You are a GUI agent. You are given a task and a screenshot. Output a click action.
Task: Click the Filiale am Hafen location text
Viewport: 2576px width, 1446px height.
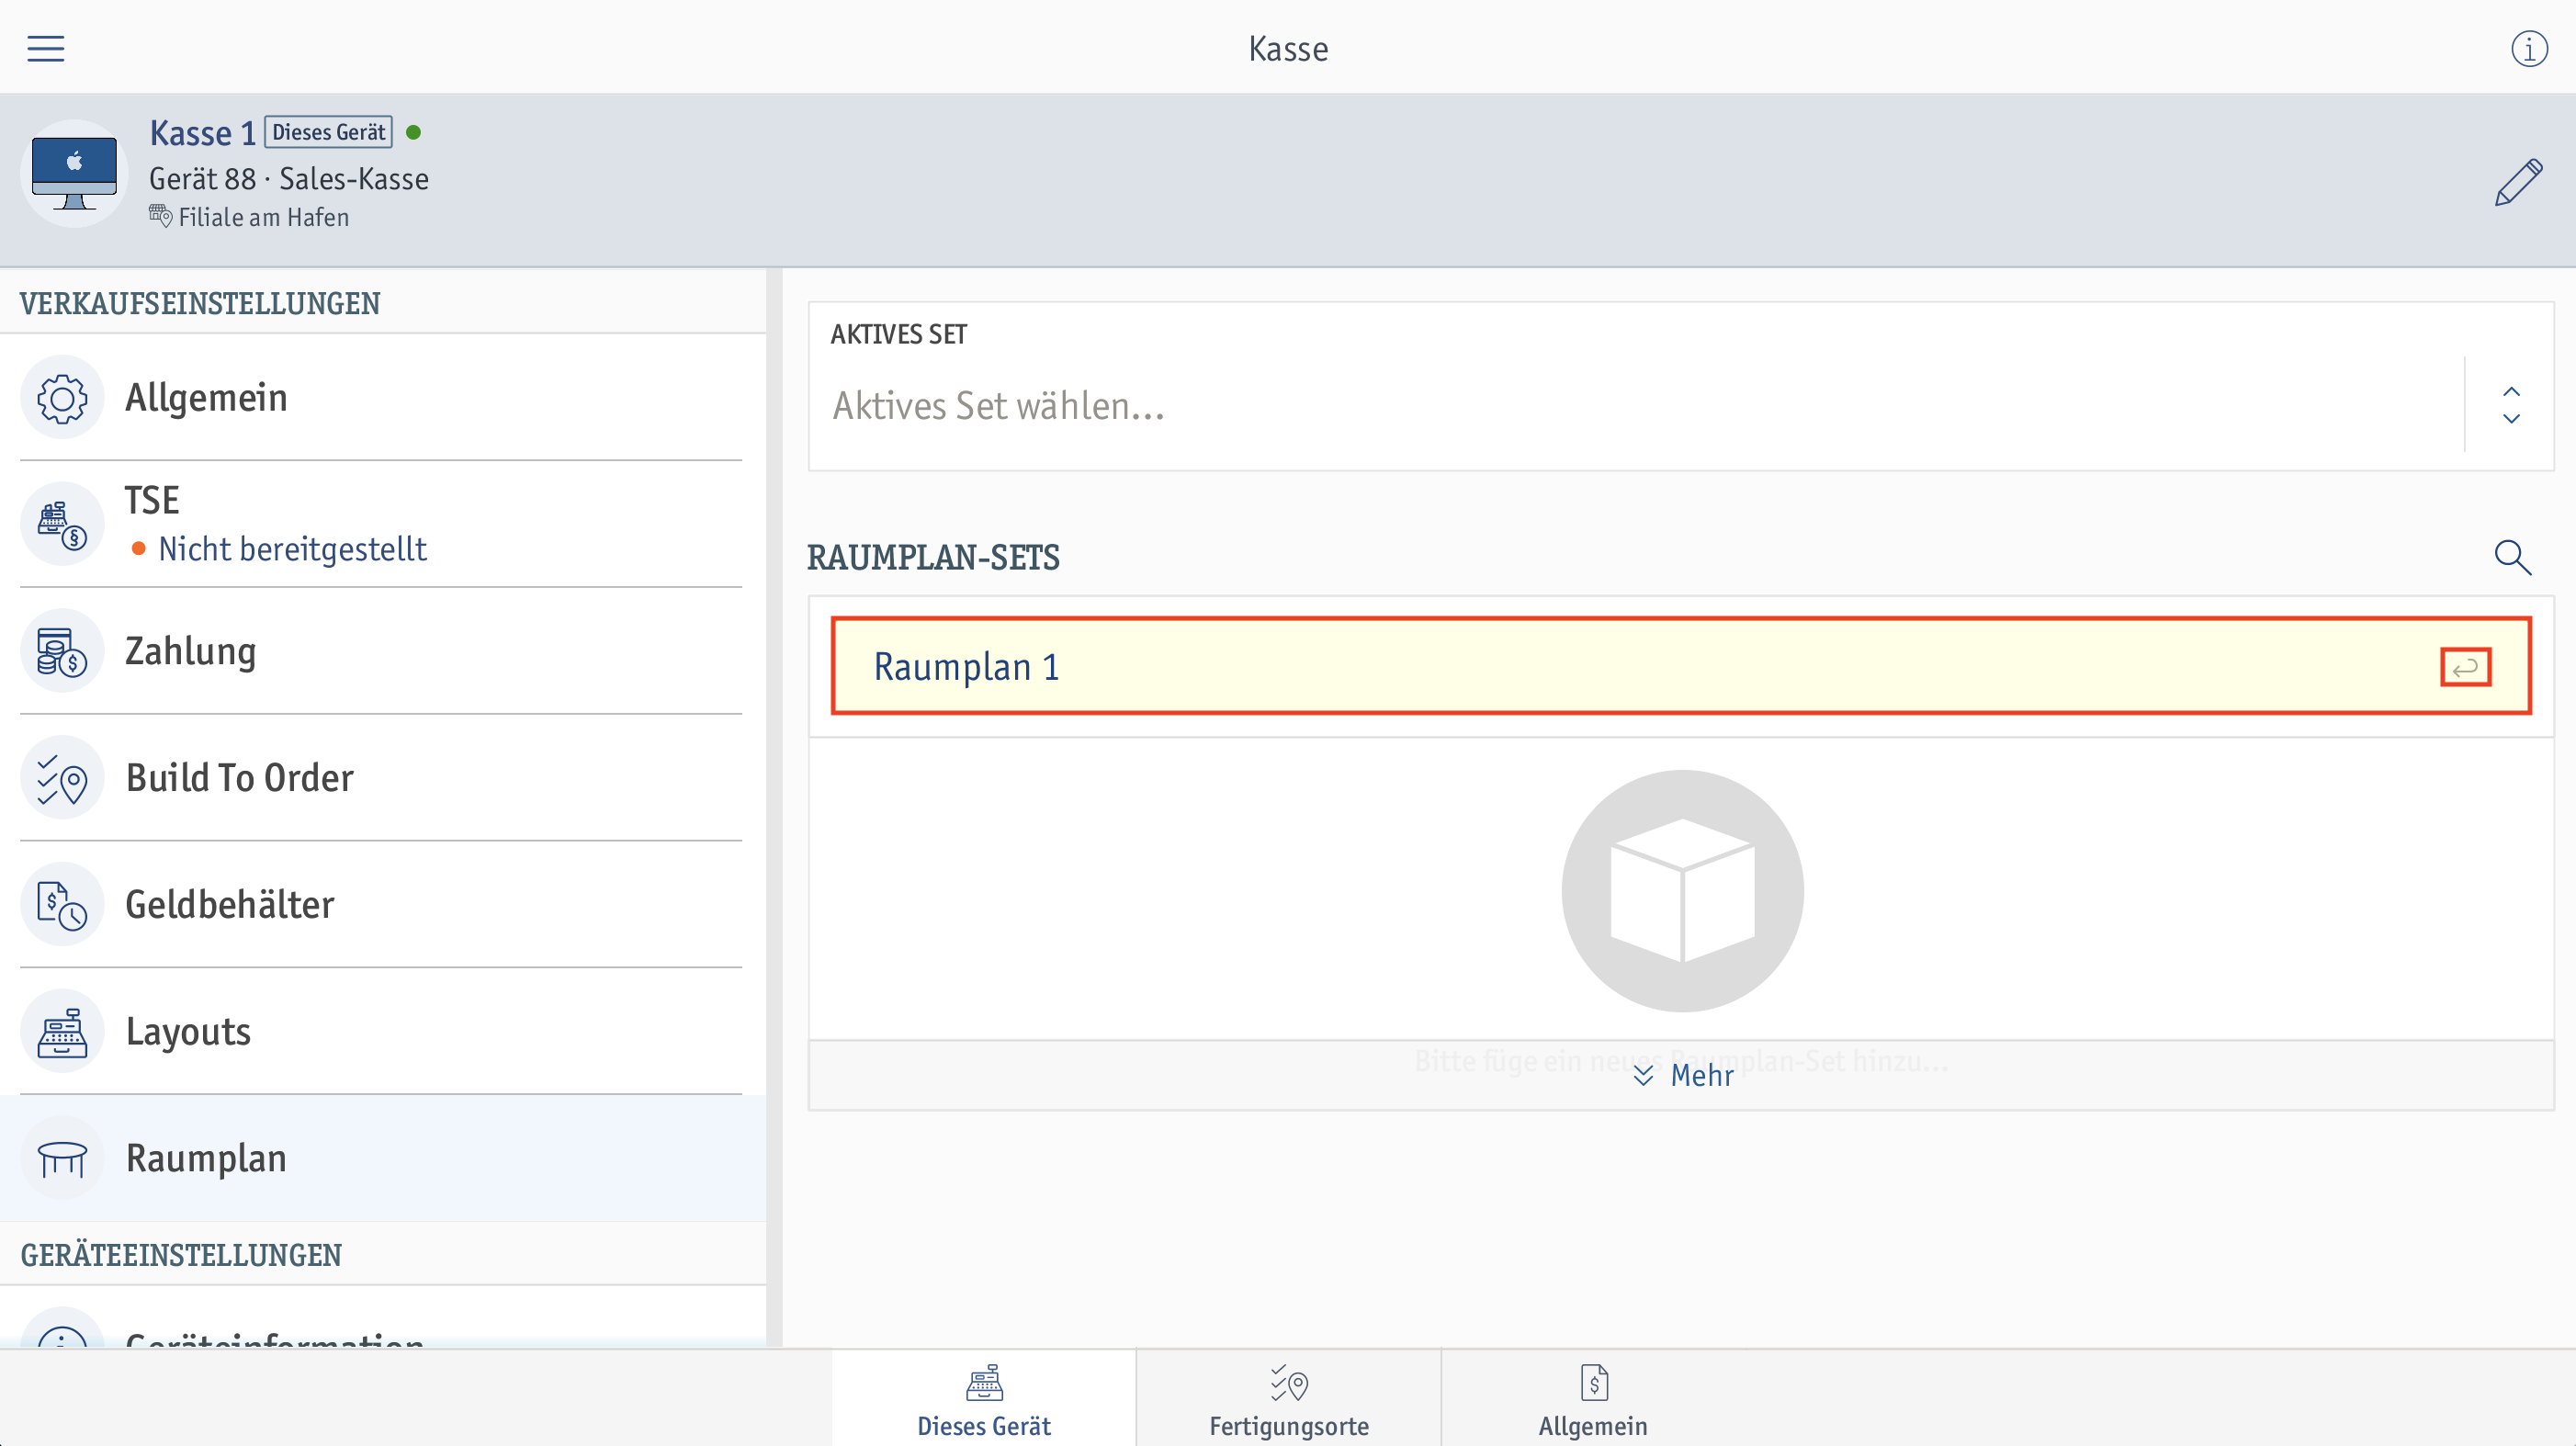coord(264,218)
